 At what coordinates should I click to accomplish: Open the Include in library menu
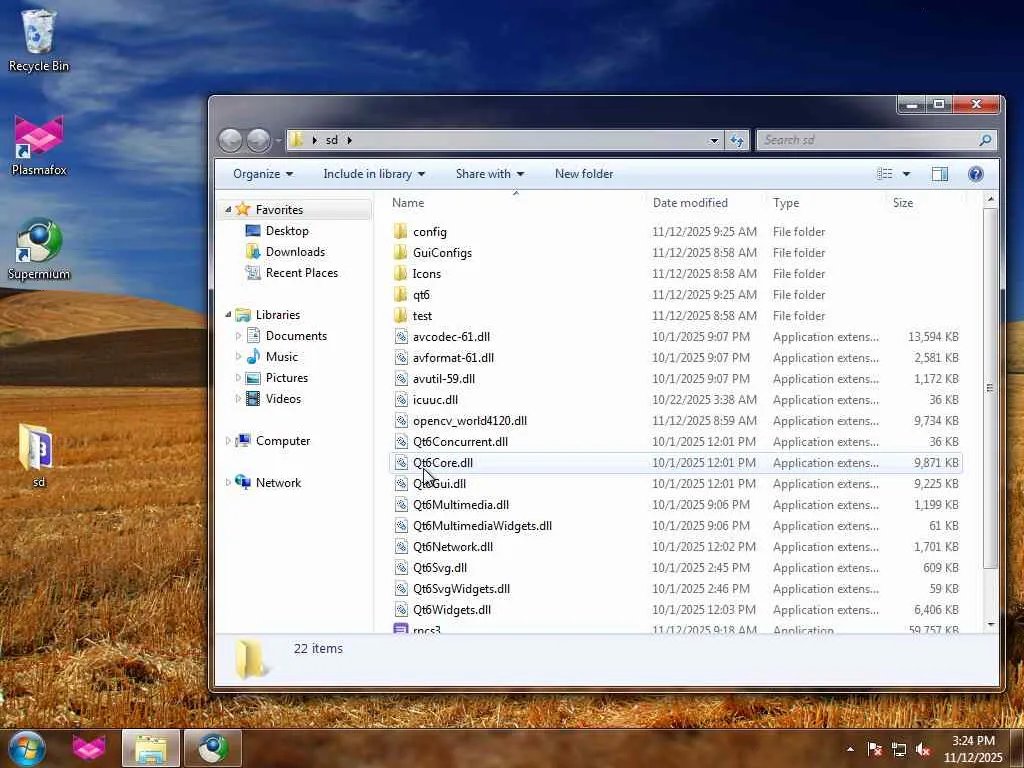(374, 174)
